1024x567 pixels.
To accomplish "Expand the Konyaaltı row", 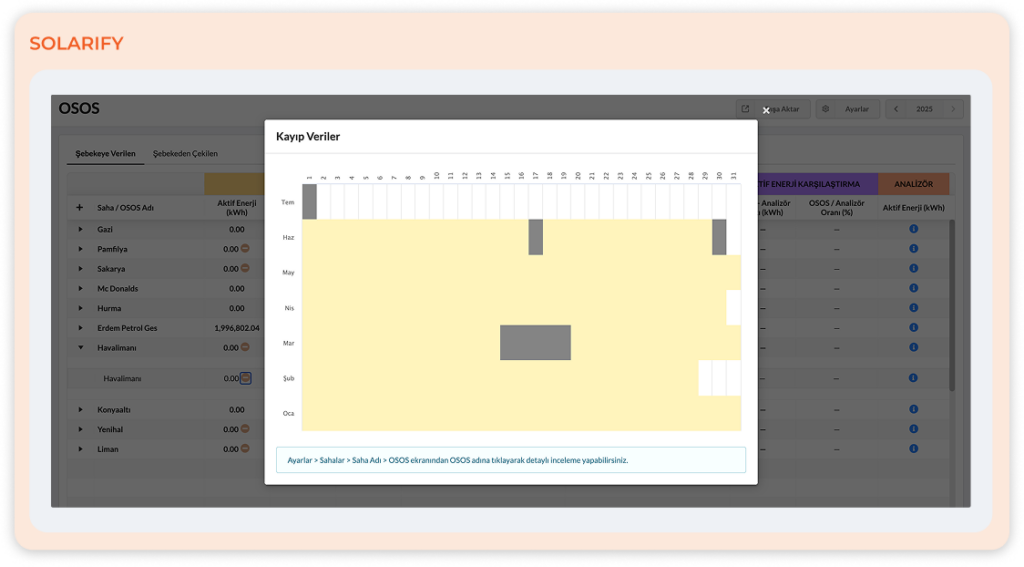I will coord(80,410).
